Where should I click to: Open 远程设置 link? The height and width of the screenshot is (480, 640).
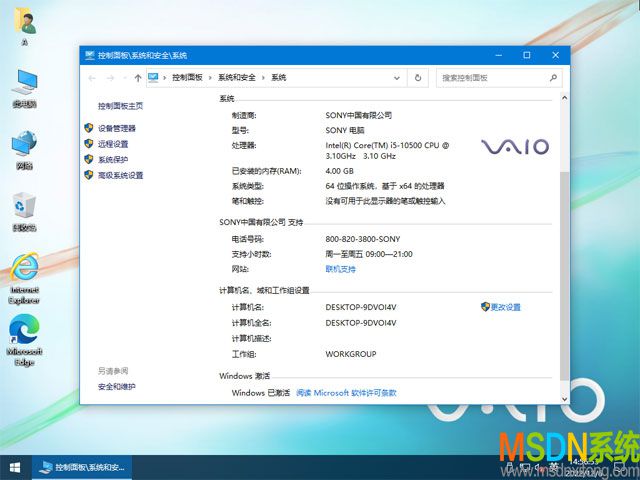(x=113, y=144)
